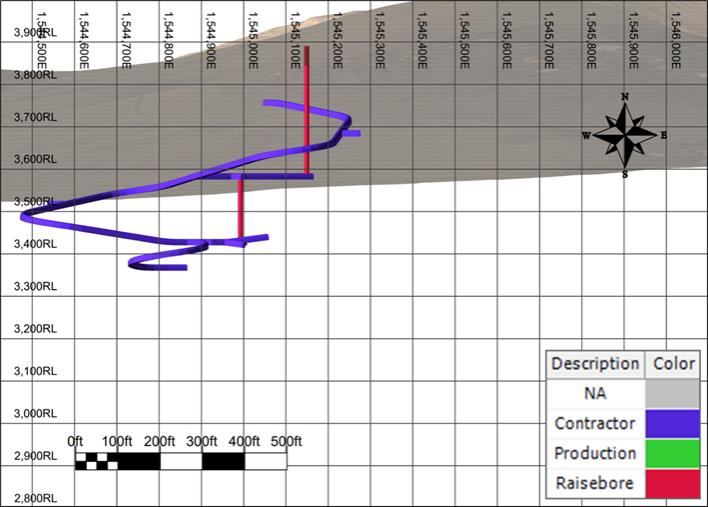
Task: Click the N letter on compass
Action: pyautogui.click(x=625, y=97)
